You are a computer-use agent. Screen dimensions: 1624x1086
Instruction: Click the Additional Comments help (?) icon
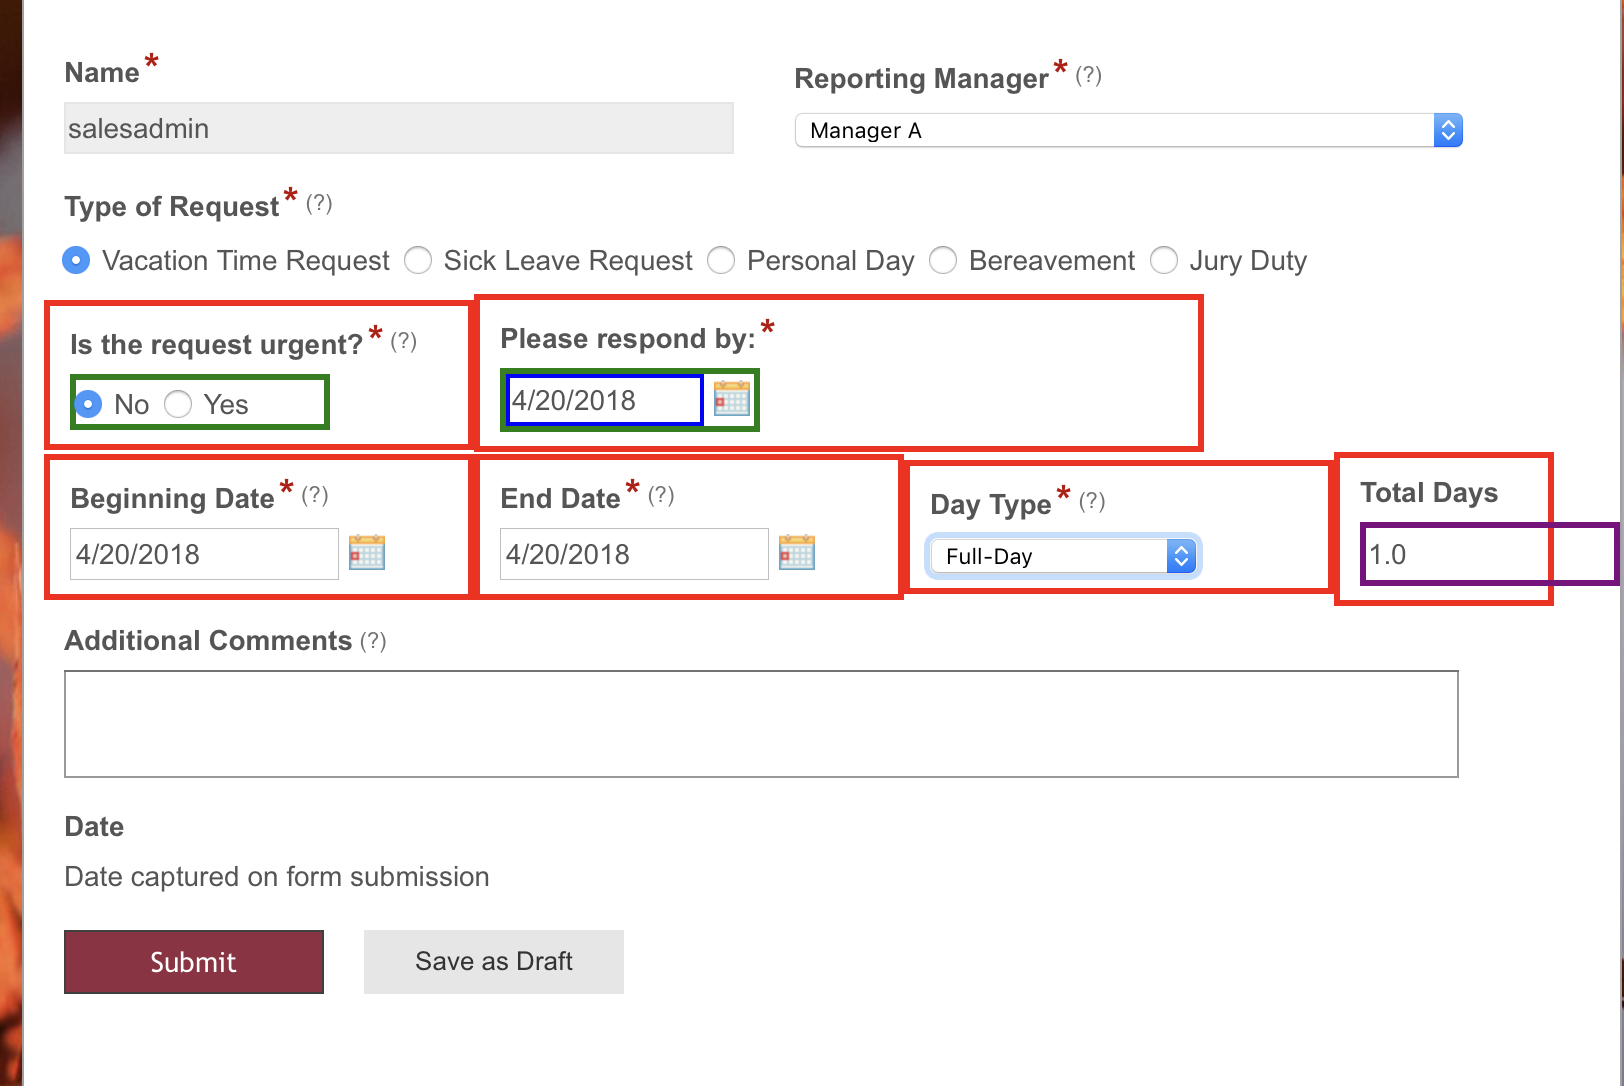coord(373,641)
